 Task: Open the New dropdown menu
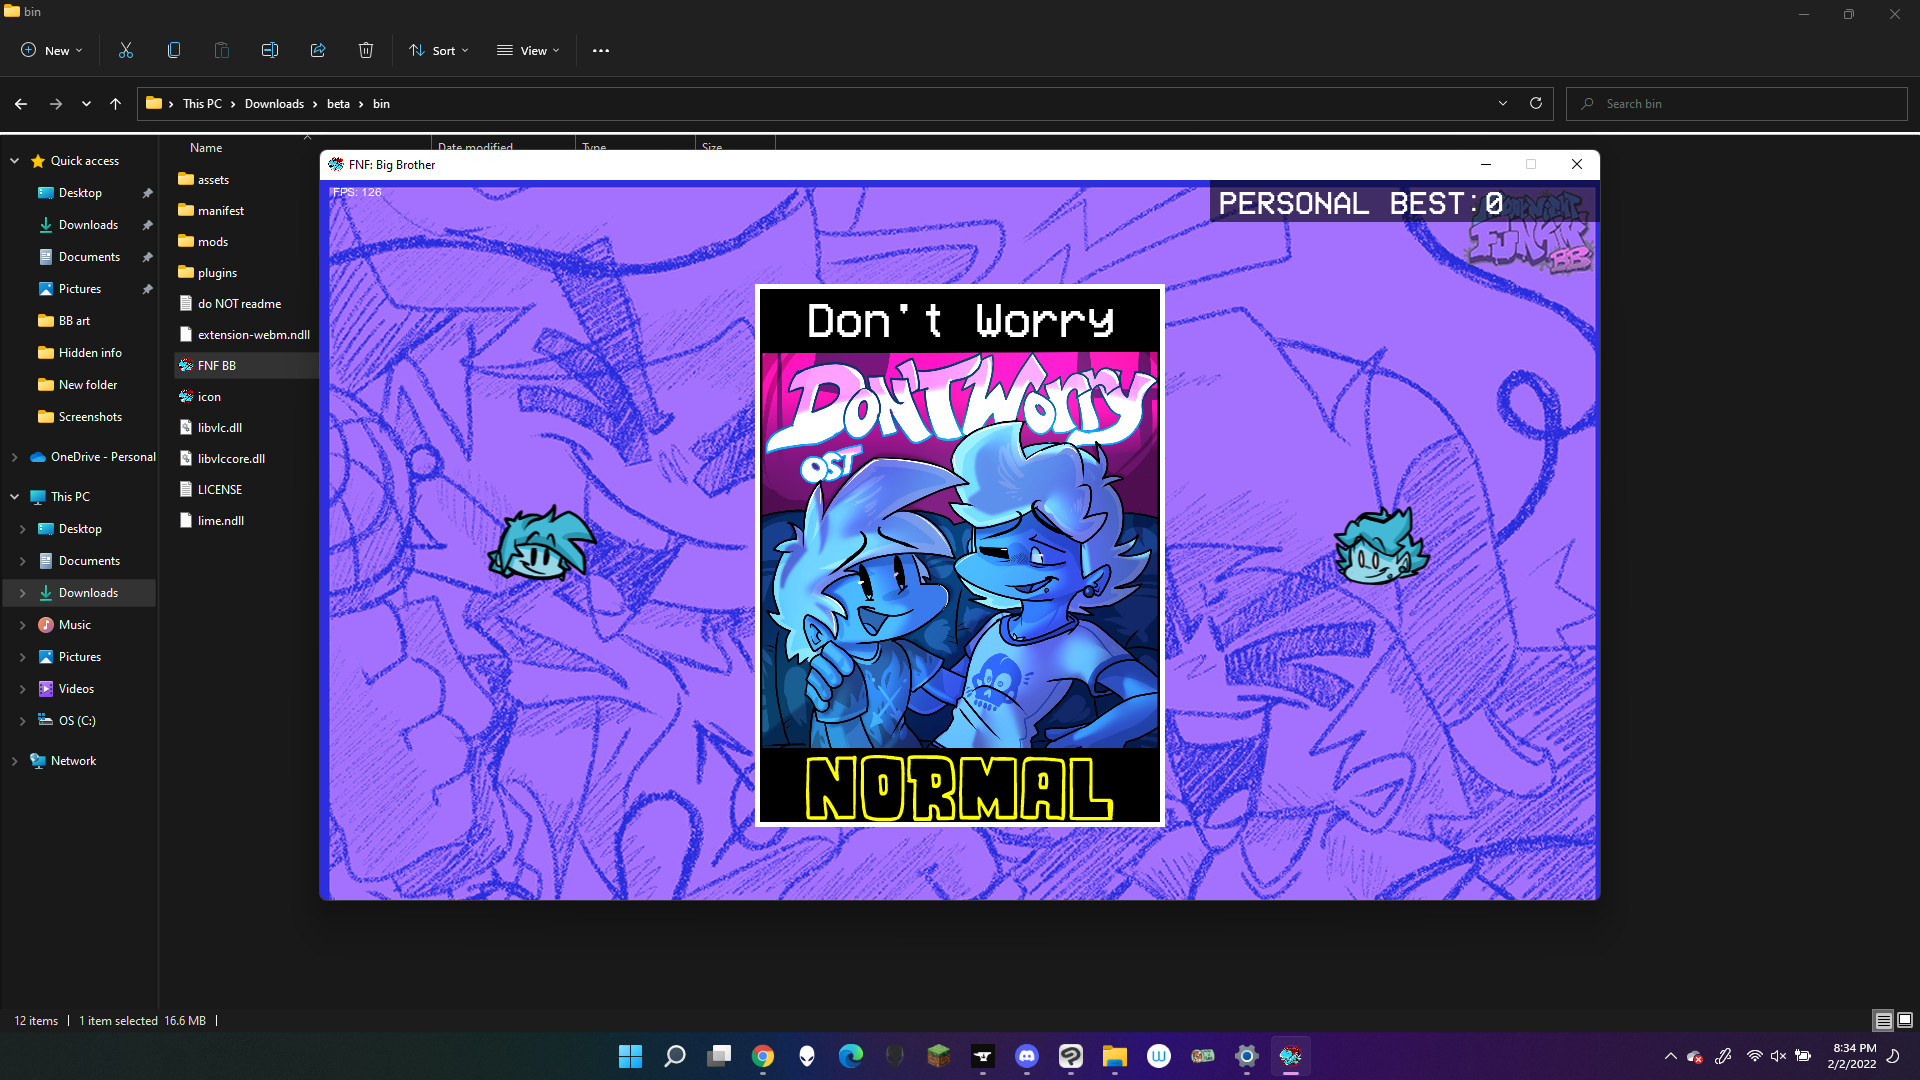[52, 50]
